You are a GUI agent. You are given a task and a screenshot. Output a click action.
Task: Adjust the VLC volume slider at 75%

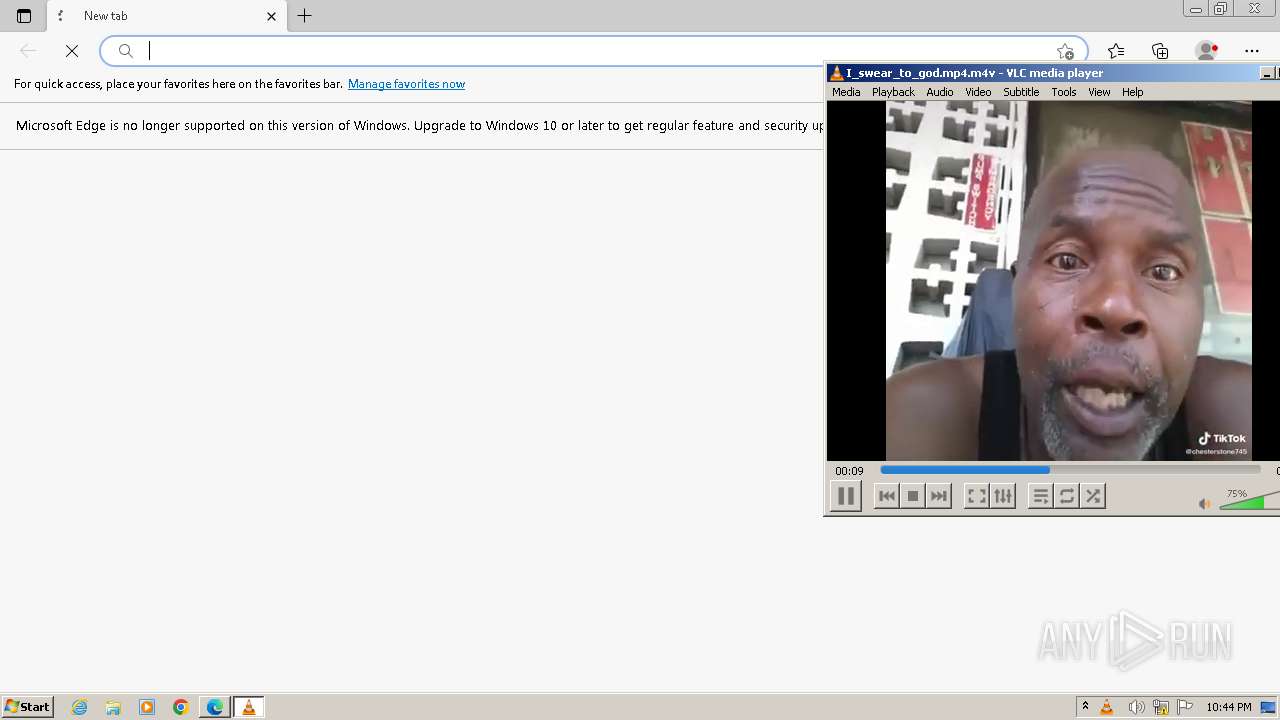tap(1249, 500)
